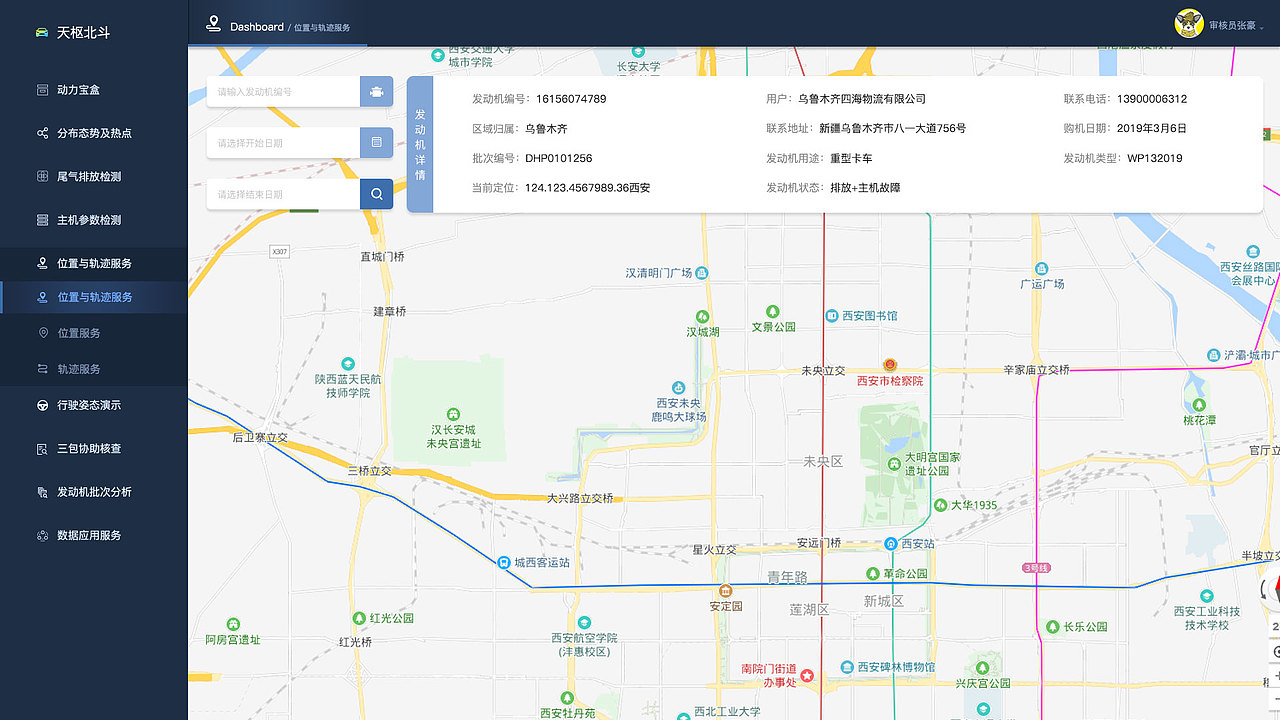Screen dimensions: 1280x720
Task: Collapse the 发动机详情 side tab
Action: tap(420, 144)
